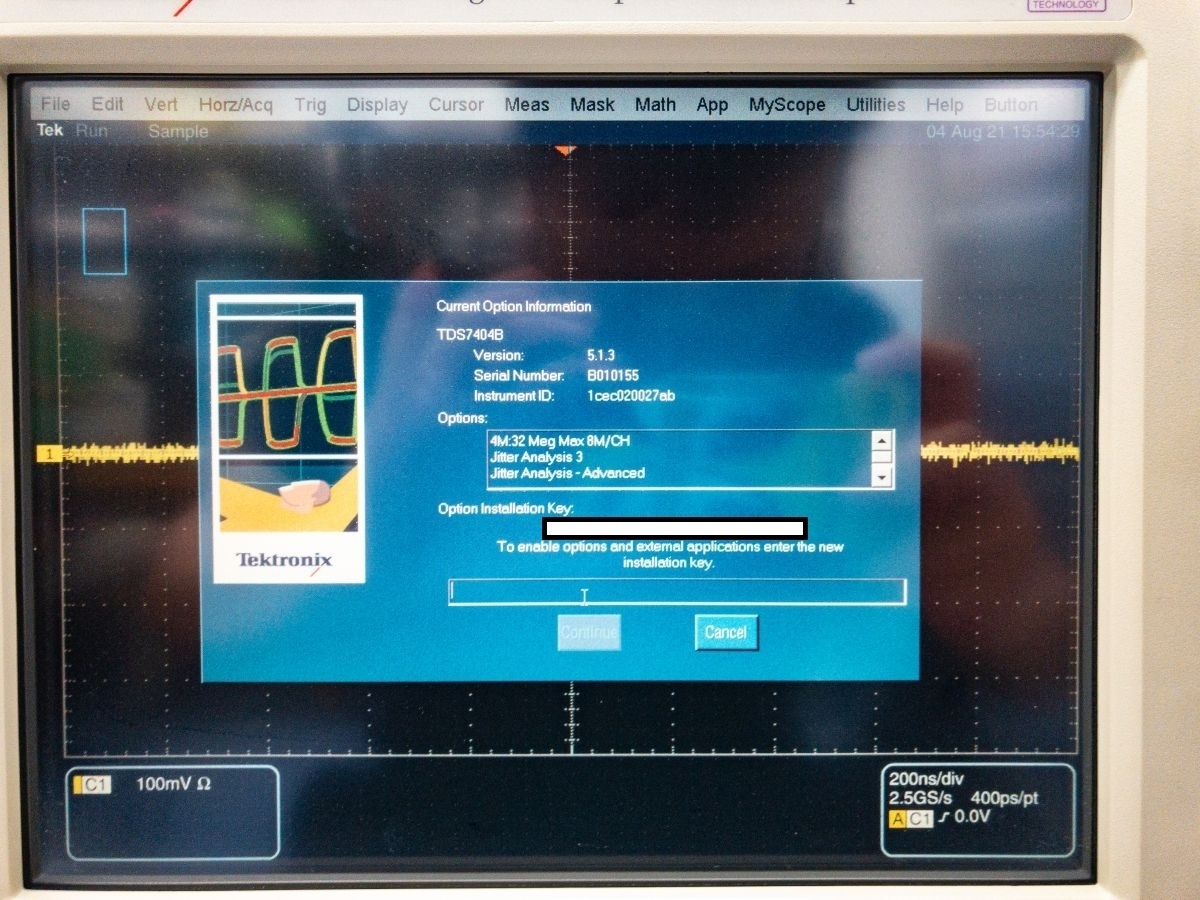Open the Display menu
Viewport: 1200px width, 900px height.
tap(377, 104)
